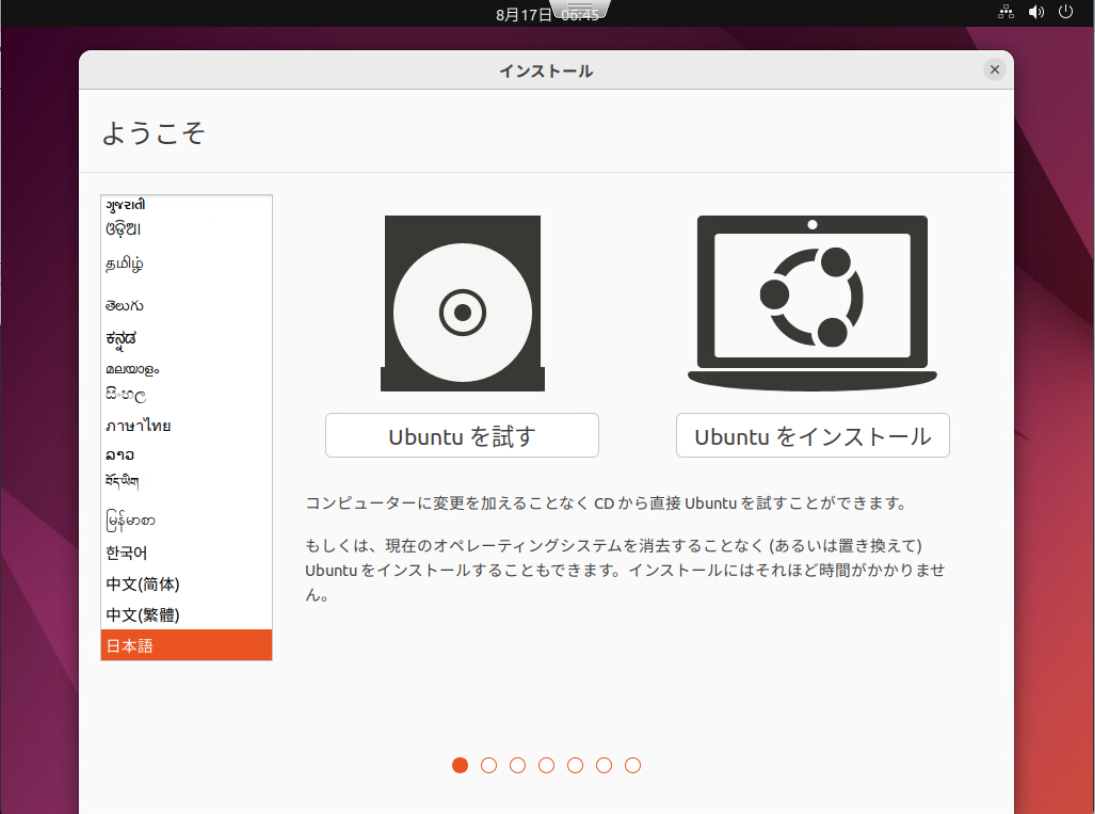Select 日本語 in the language list
Screen dimensions: 1095x814
[186, 645]
